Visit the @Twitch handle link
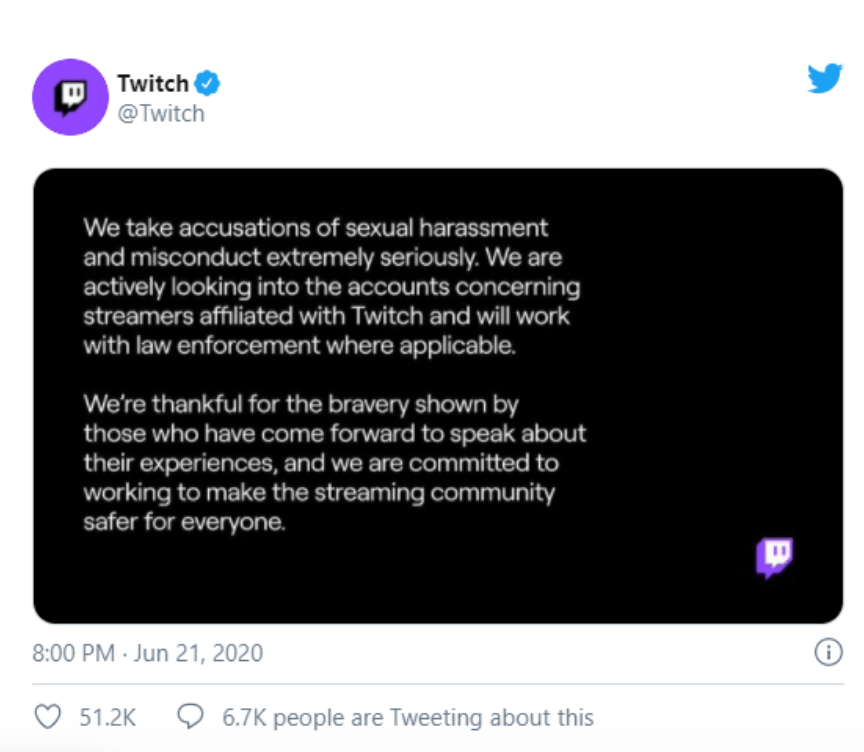 [161, 113]
